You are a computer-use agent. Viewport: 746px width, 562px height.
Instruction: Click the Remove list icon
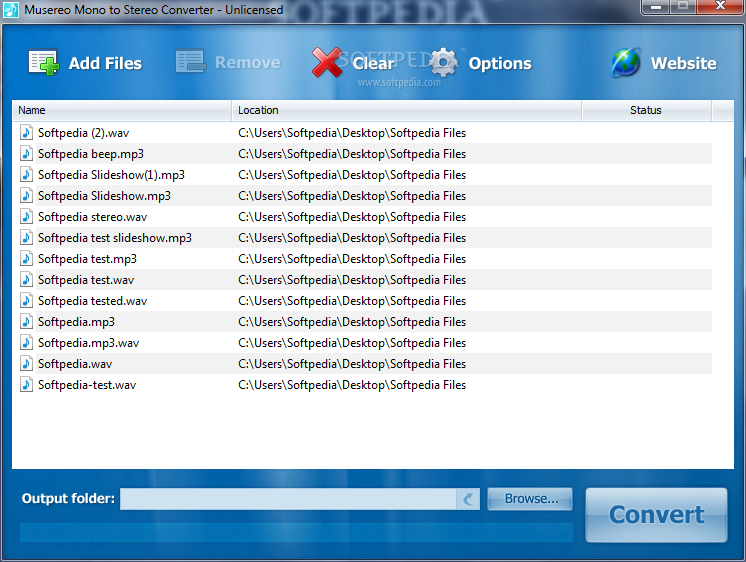(190, 61)
